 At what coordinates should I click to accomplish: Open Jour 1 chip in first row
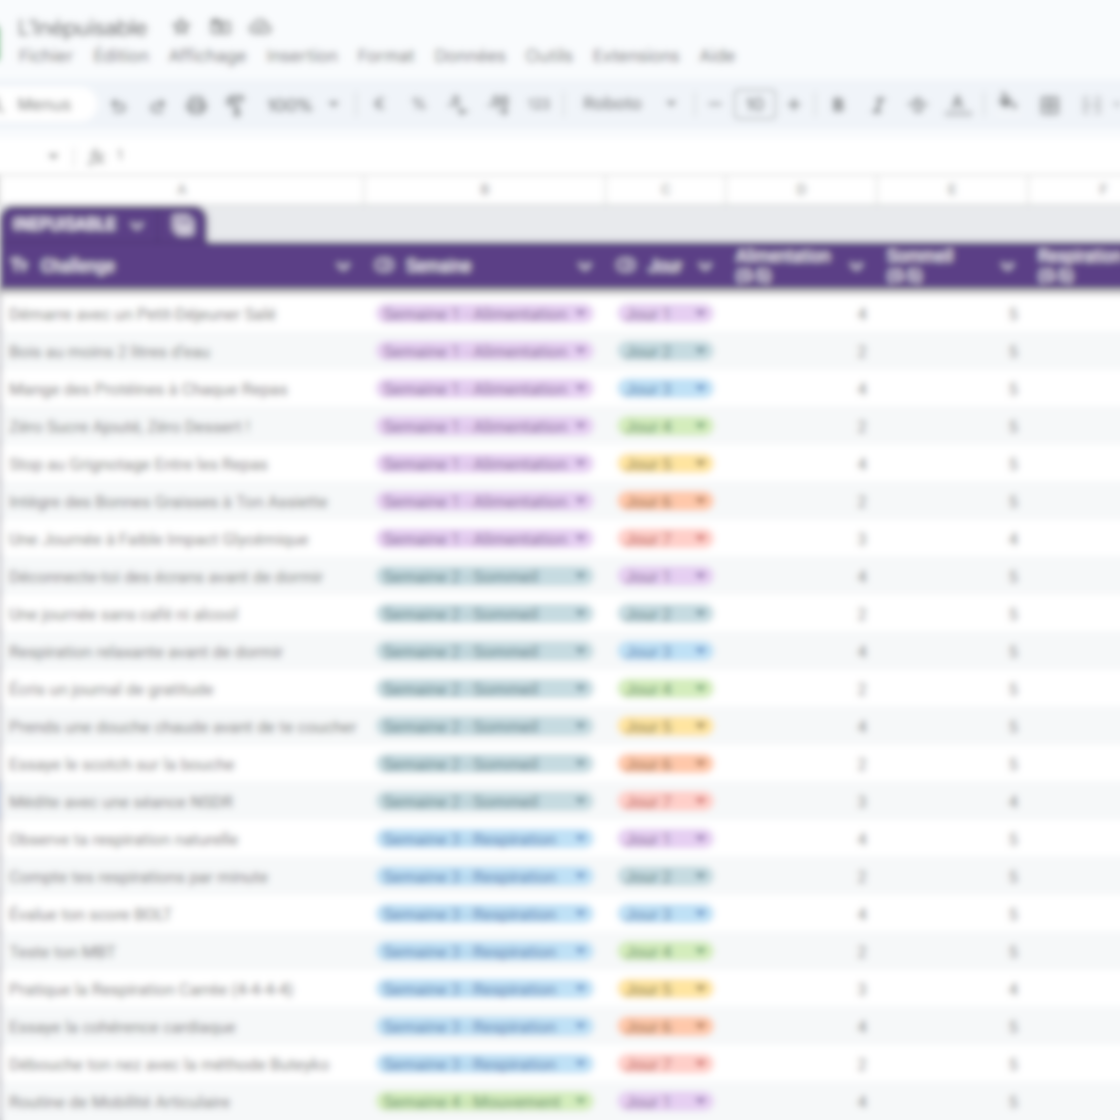coord(664,314)
